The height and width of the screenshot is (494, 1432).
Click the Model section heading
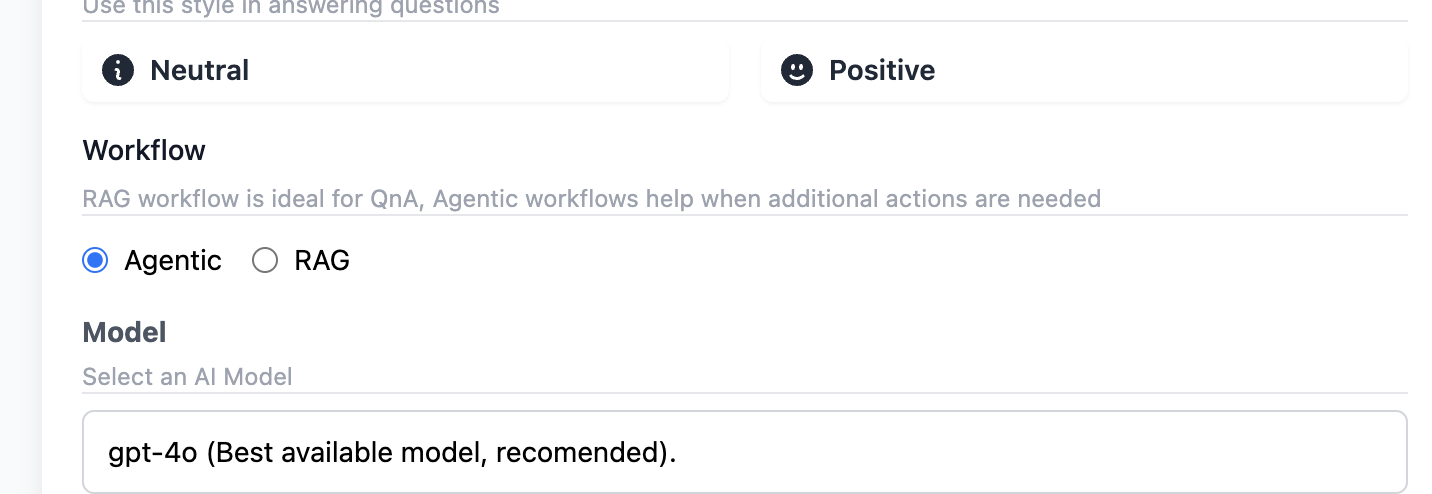tap(124, 332)
